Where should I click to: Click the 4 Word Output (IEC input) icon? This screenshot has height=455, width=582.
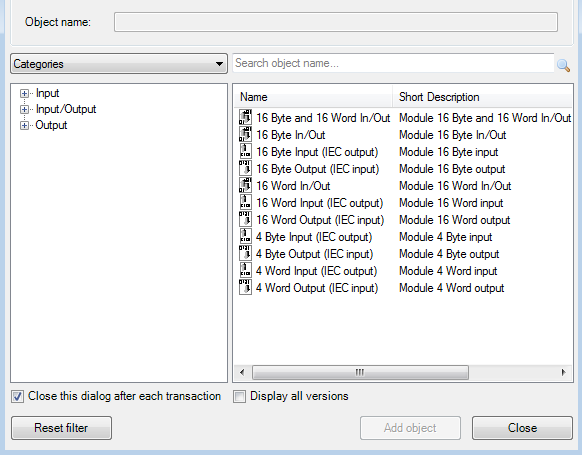245,288
